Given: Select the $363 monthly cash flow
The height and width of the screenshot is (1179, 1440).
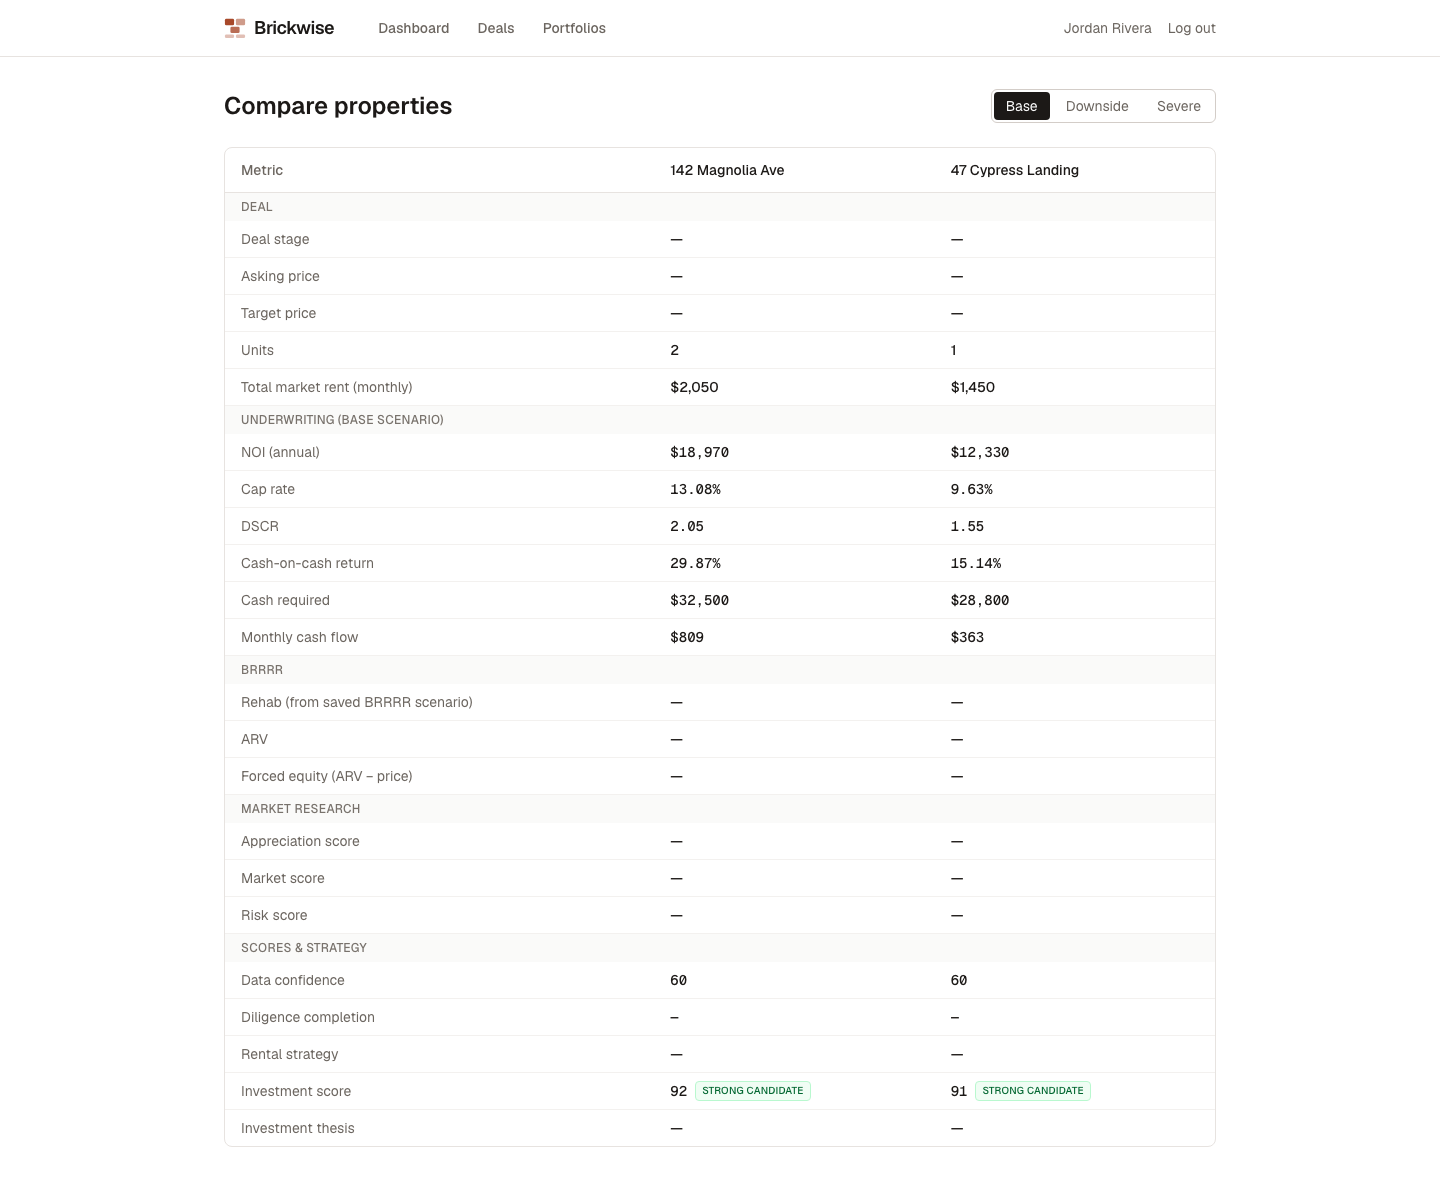Looking at the screenshot, I should pos(968,637).
